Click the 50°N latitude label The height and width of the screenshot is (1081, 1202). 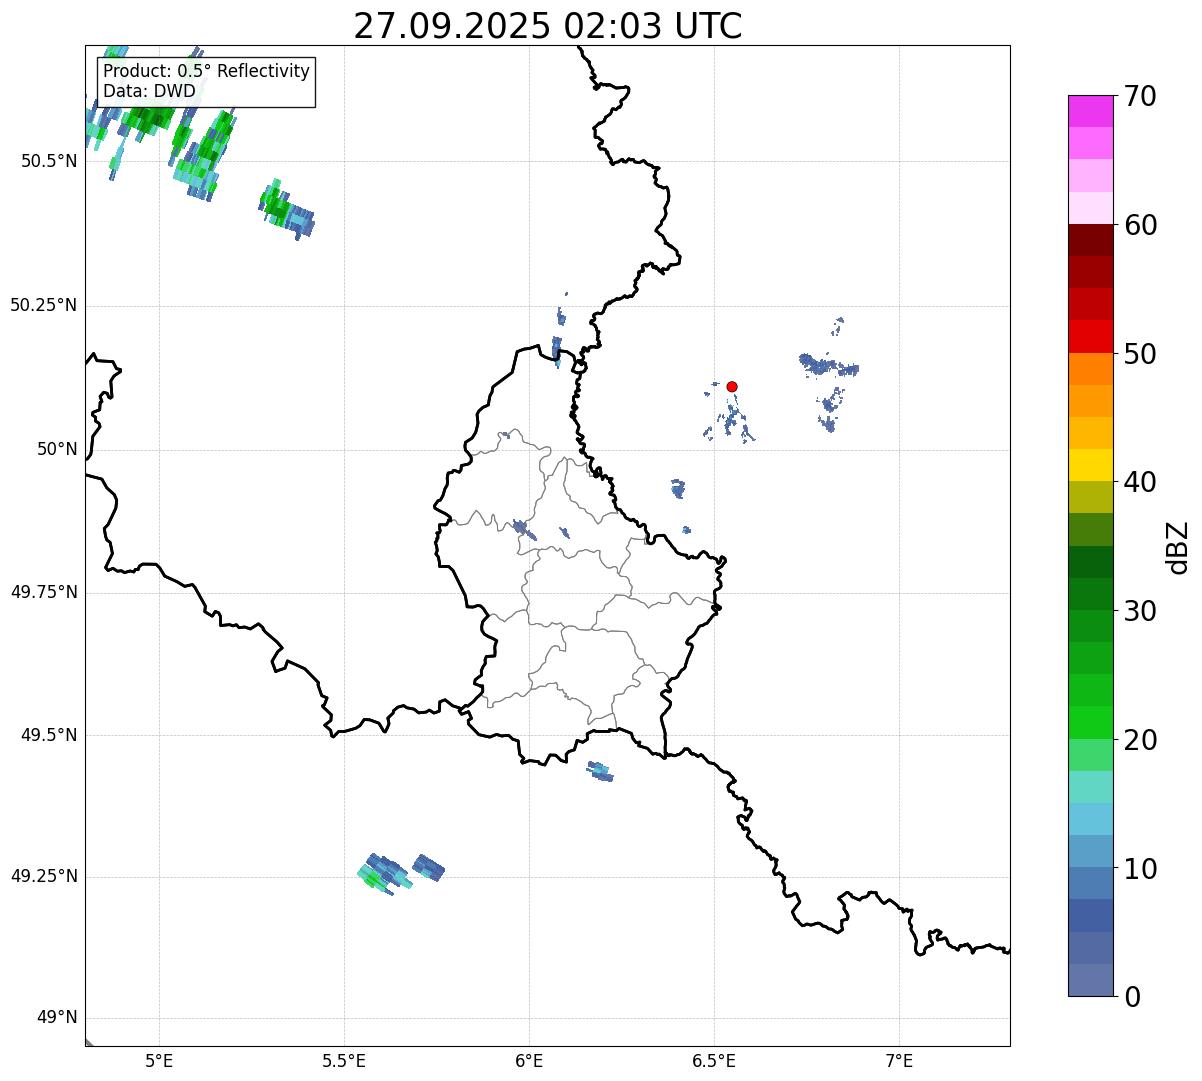tap(57, 449)
